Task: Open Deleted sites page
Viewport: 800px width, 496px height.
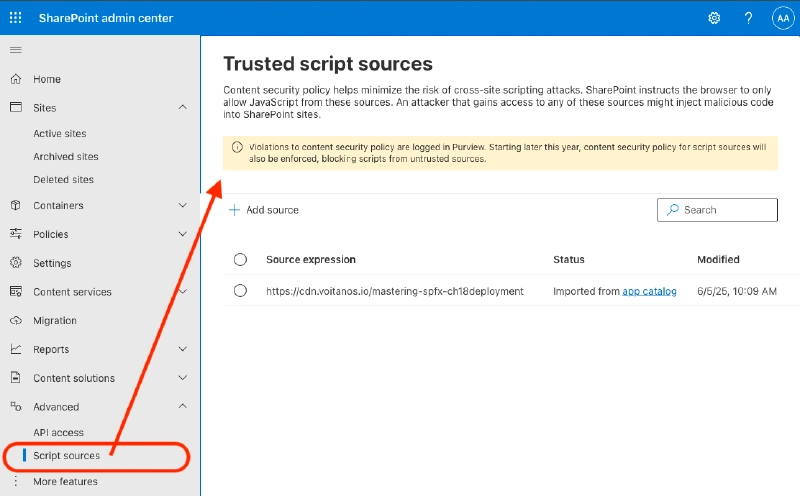Action: pos(63,179)
